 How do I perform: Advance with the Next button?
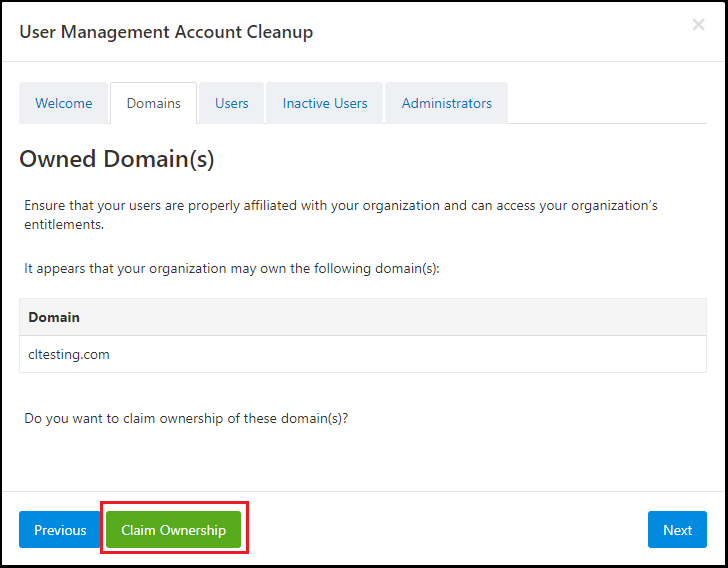(677, 529)
